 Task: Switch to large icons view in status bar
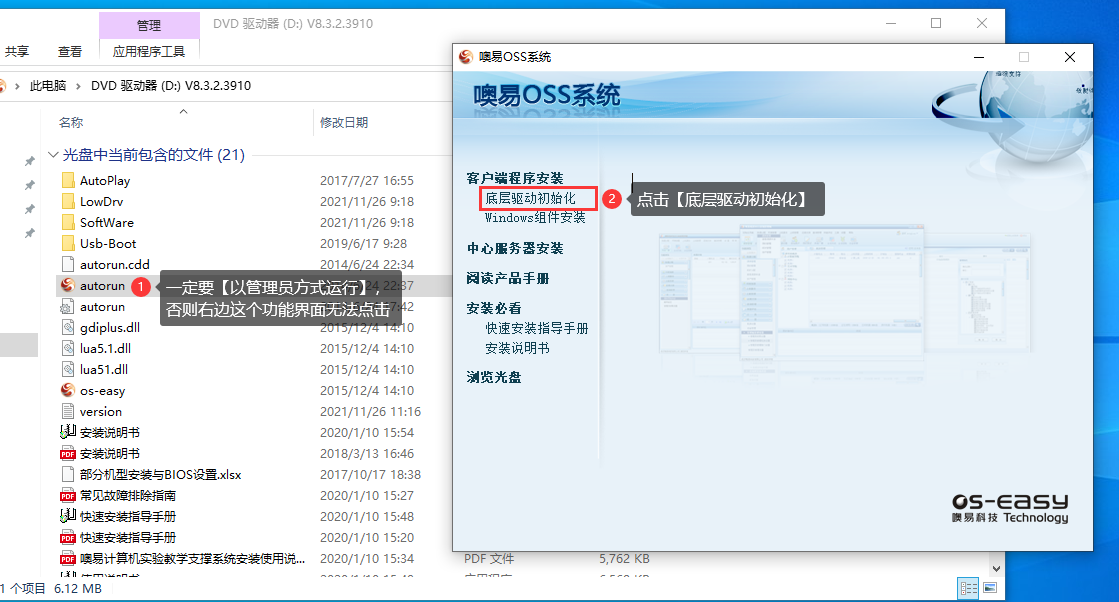pos(990,588)
